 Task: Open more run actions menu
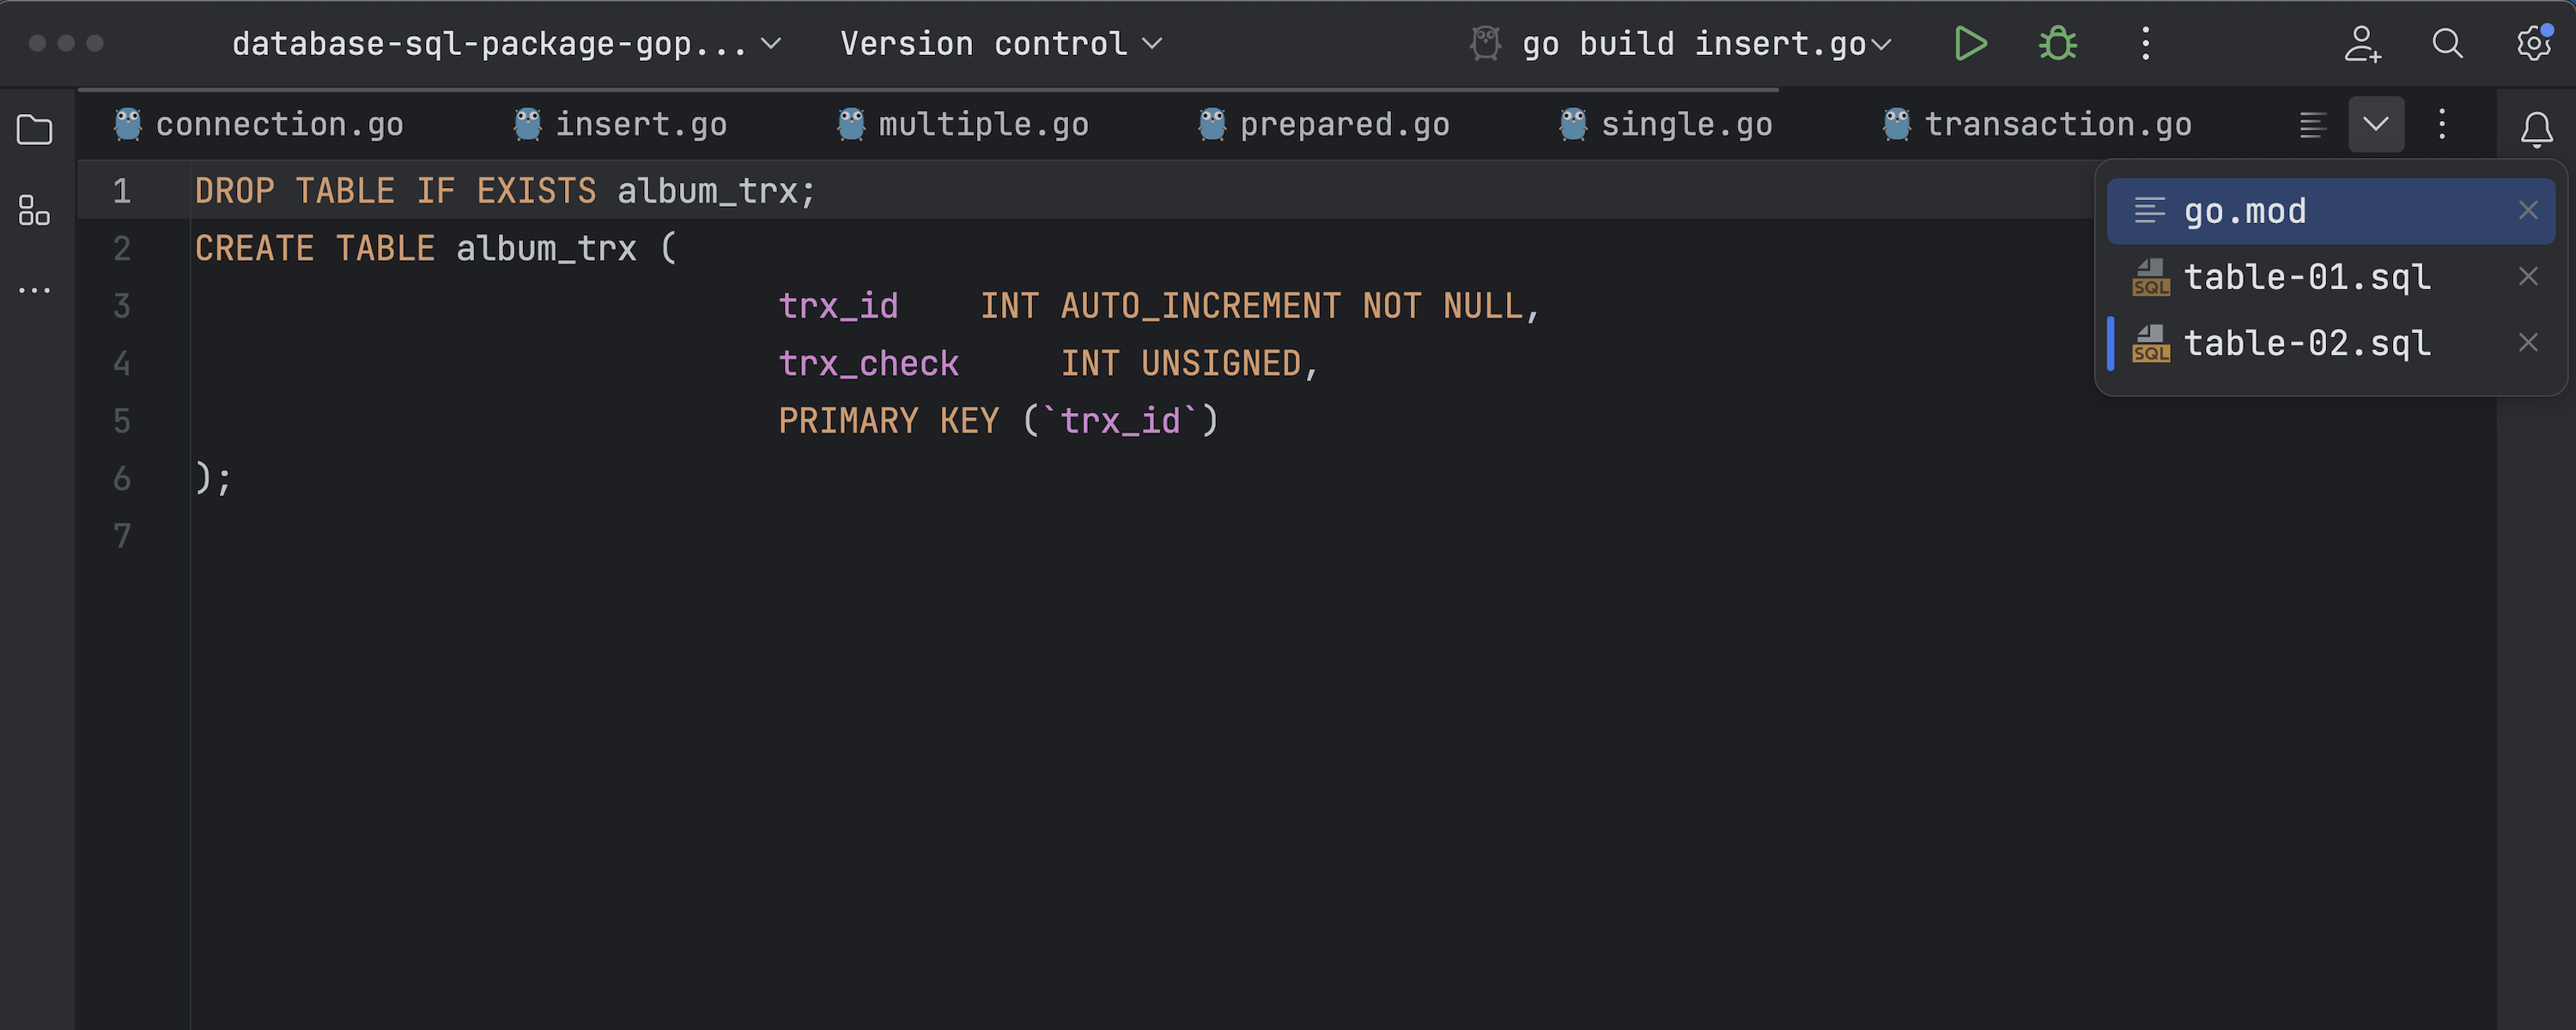[x=2145, y=44]
